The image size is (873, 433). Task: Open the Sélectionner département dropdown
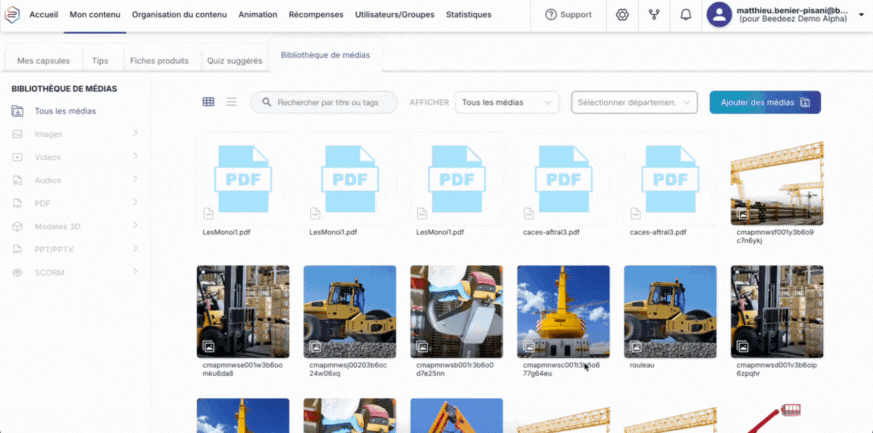pos(633,102)
